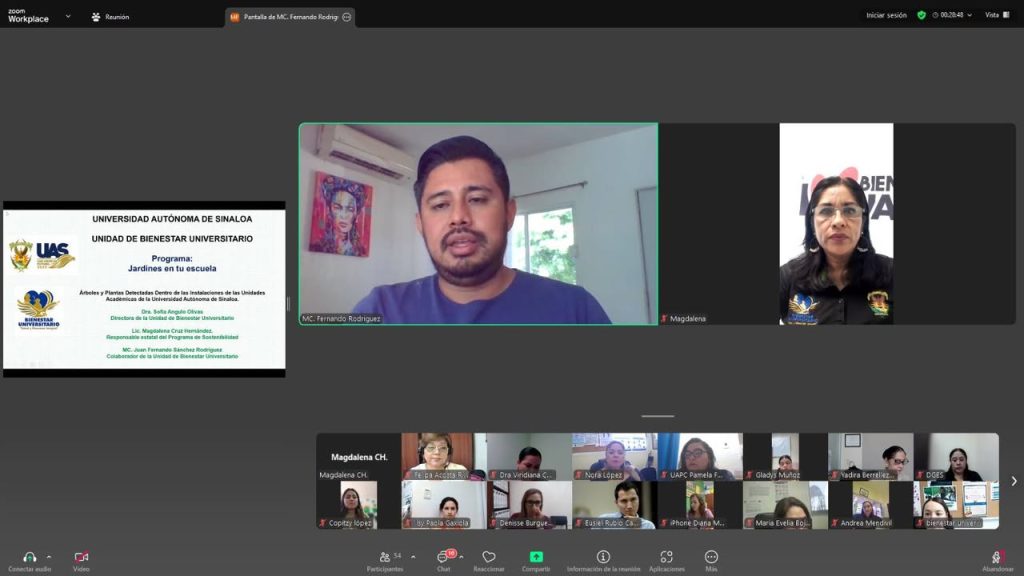The width and height of the screenshot is (1024, 576).
Task: Select Gladys Muñoz's video thumbnail
Action: (785, 456)
